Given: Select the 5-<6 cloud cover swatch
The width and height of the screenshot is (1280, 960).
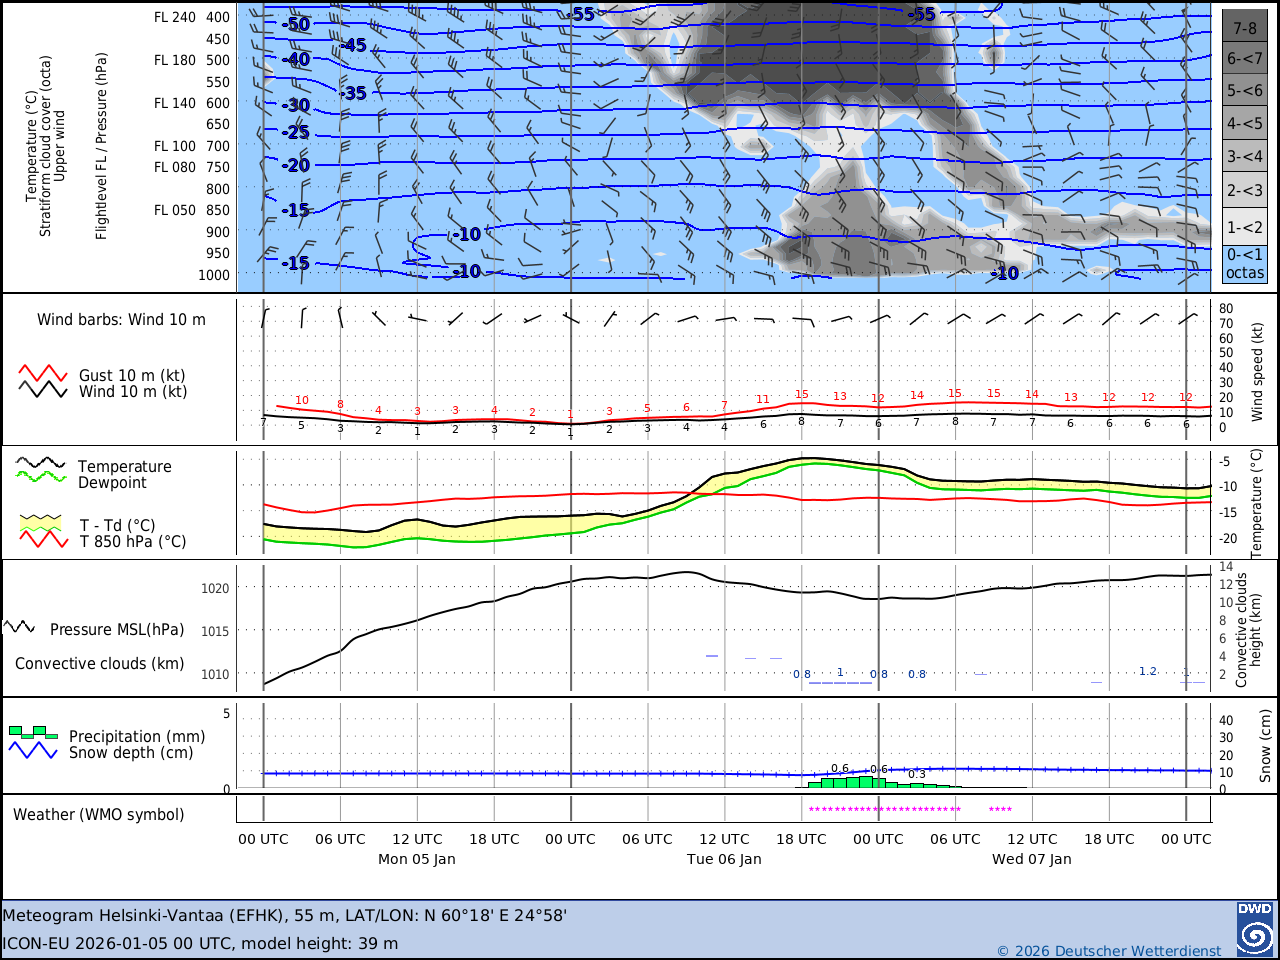Looking at the screenshot, I should pos(1245,90).
